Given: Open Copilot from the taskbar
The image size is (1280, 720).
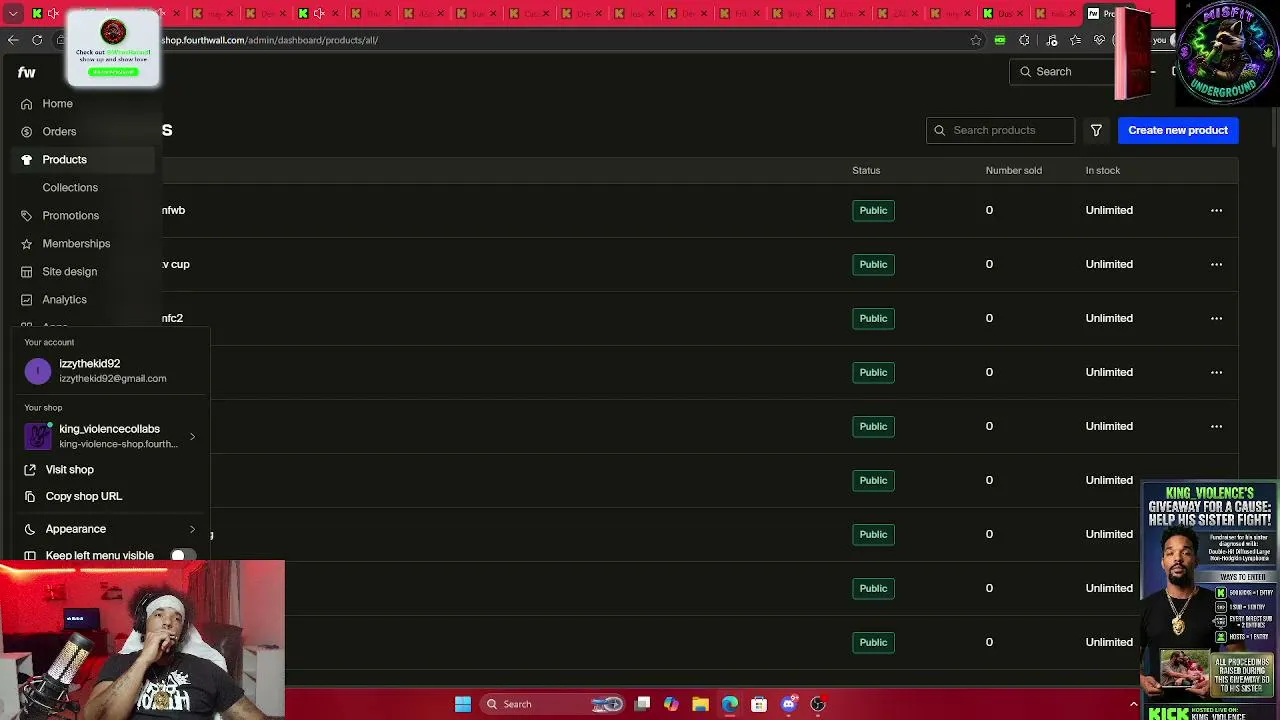Looking at the screenshot, I should click(671, 704).
